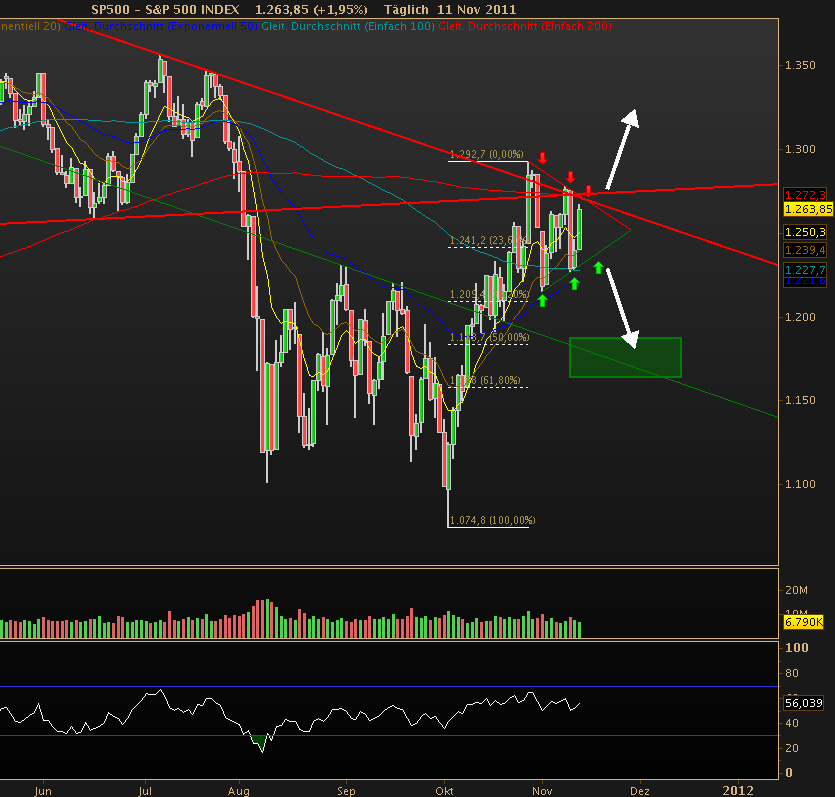Select the Einfach 100 moving average legend

coord(348,26)
